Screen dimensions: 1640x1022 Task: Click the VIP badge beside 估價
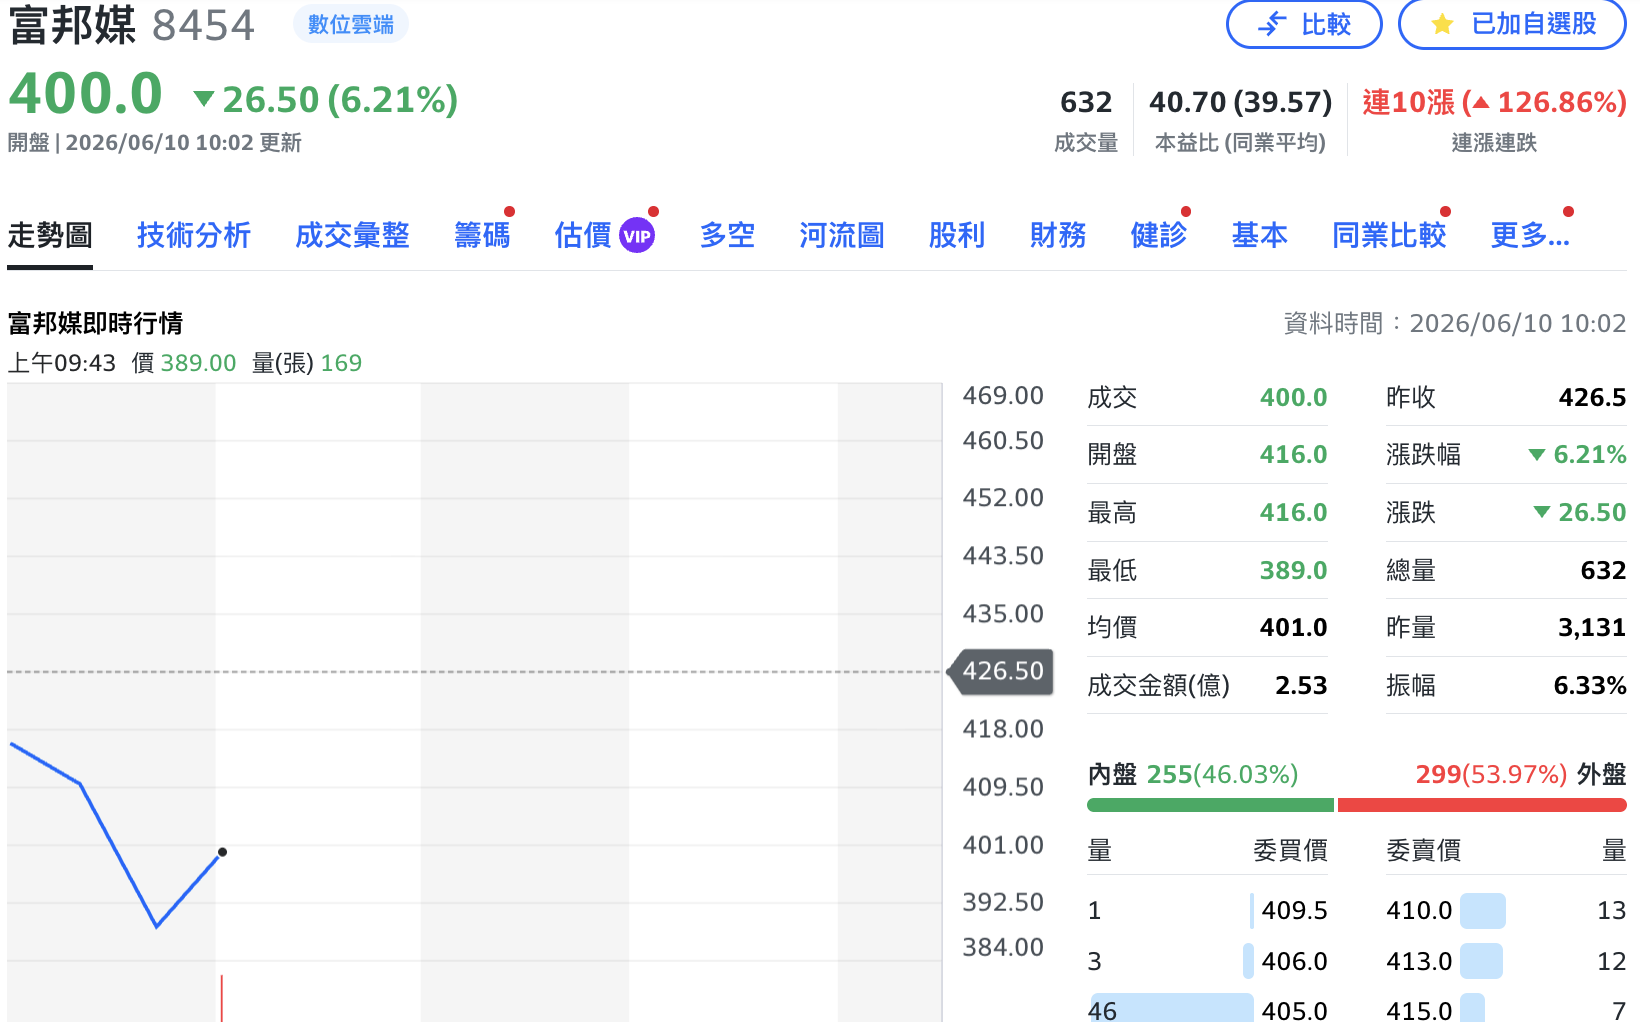tap(637, 236)
